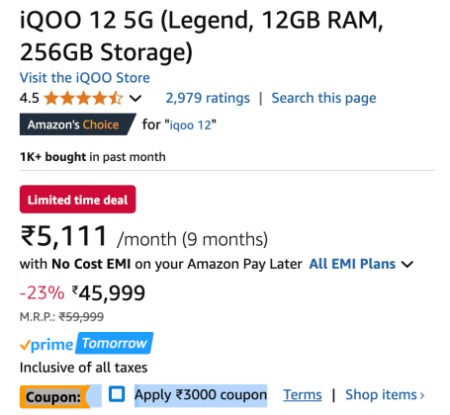Click the arrow after Shop items

point(422,396)
